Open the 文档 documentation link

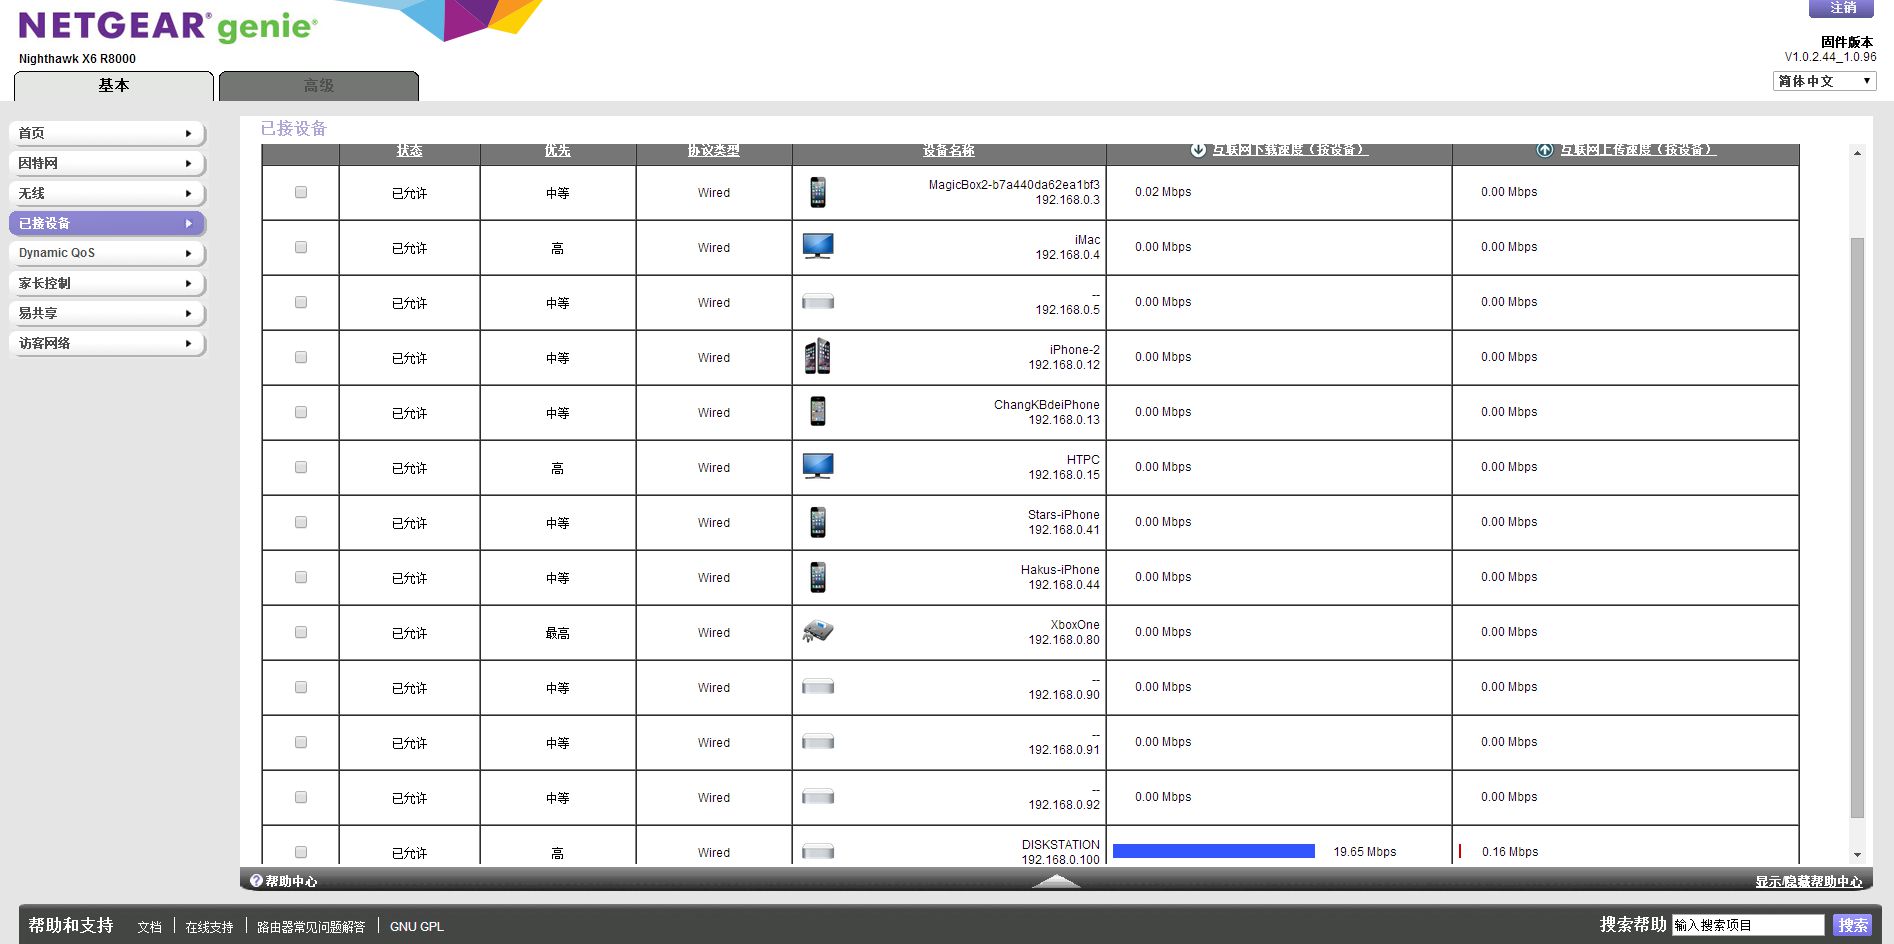pos(150,927)
